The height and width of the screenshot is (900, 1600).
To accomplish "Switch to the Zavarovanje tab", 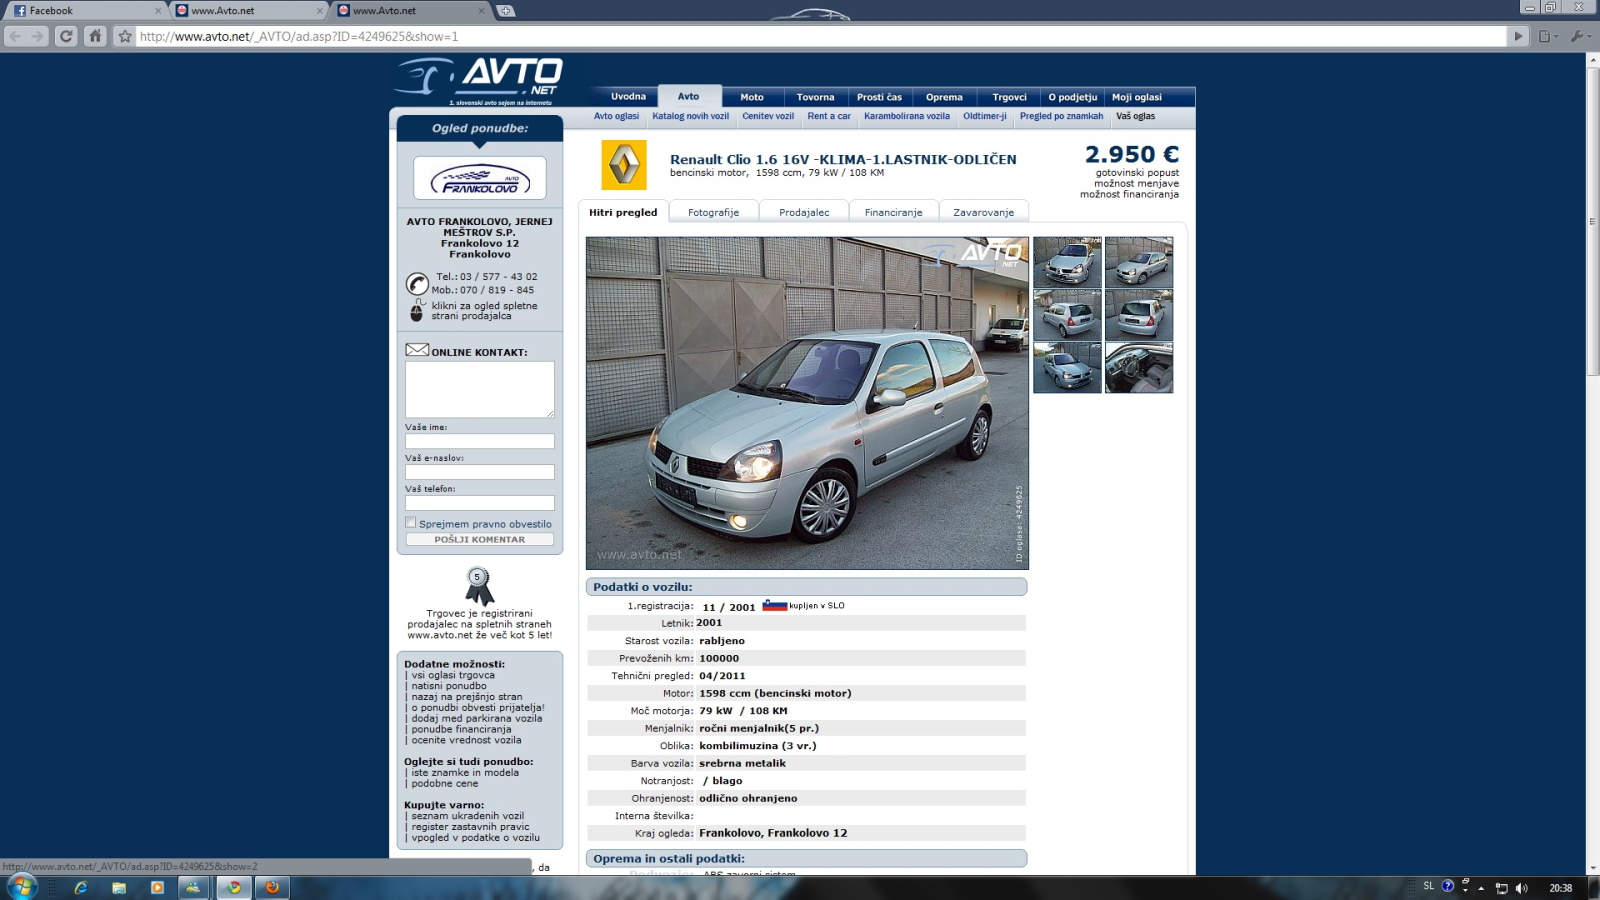I will (x=984, y=212).
